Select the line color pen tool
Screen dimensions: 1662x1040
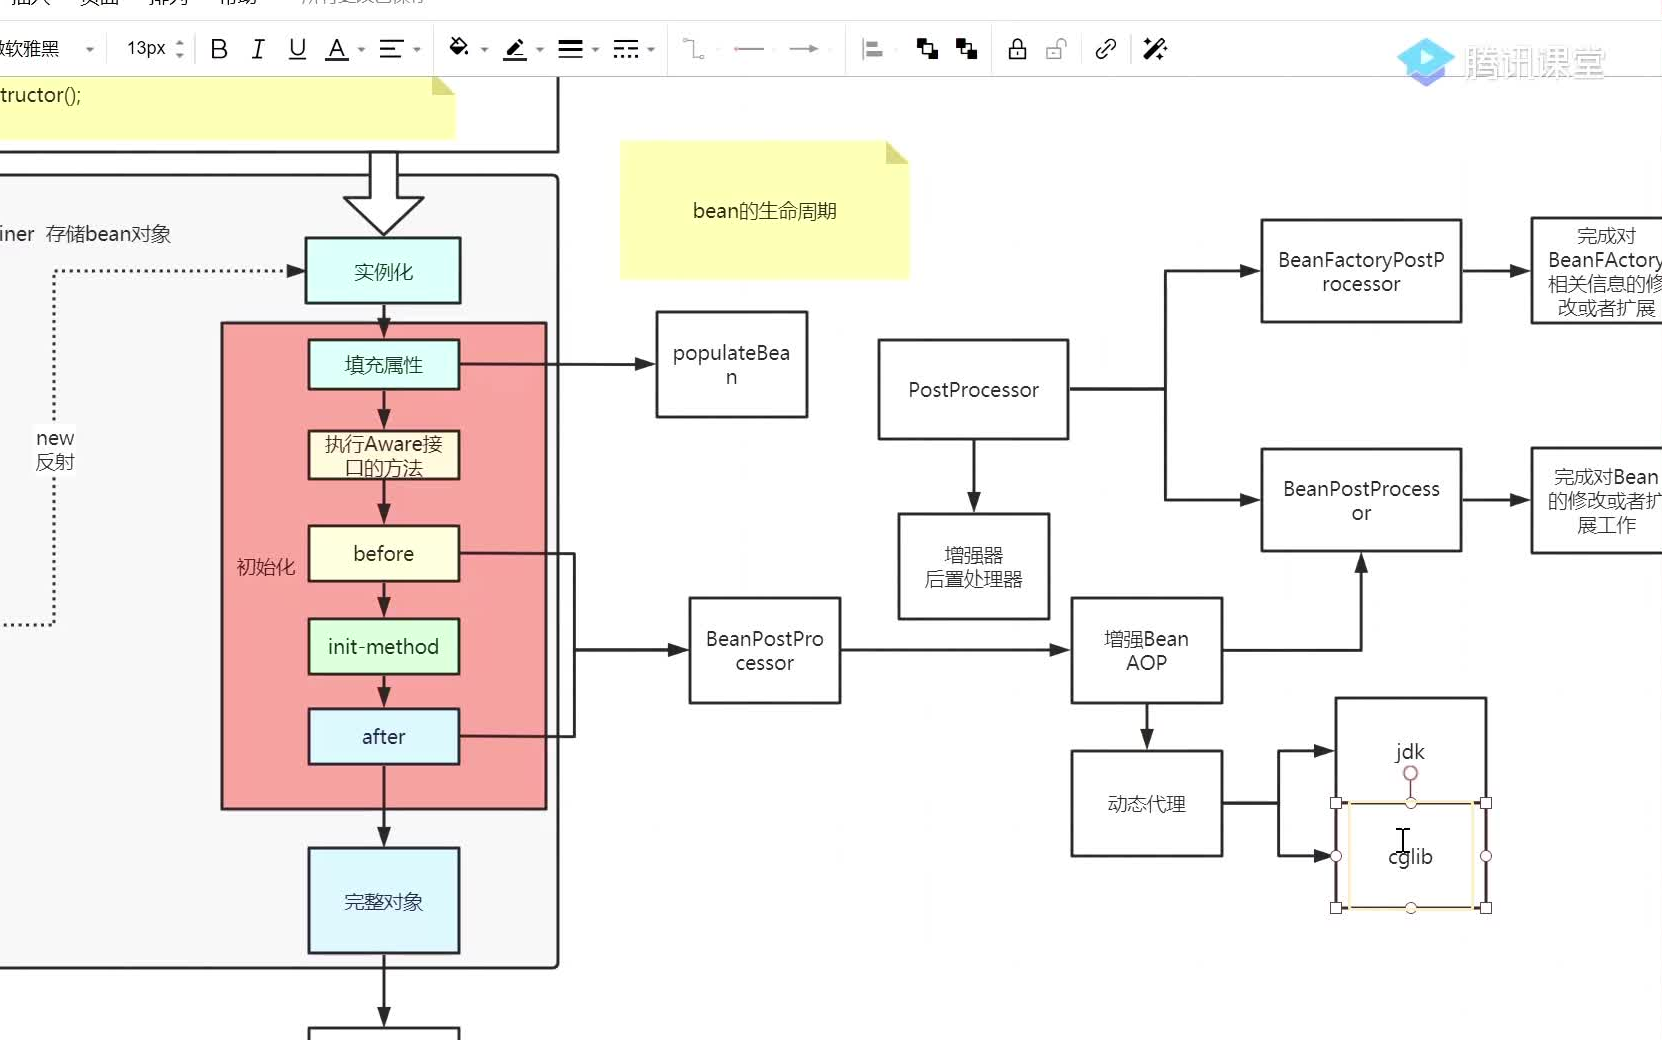(515, 49)
